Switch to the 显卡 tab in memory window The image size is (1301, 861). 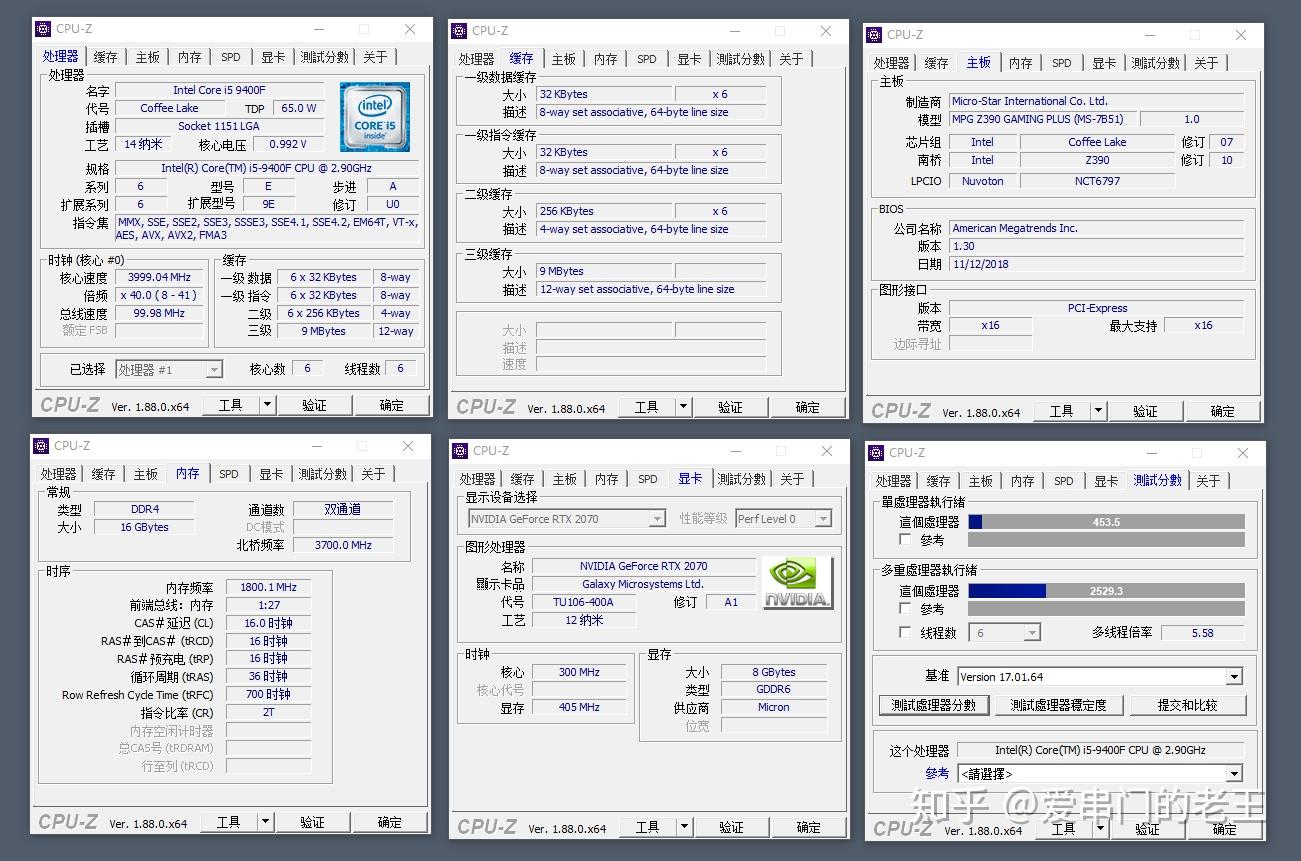pyautogui.click(x=271, y=474)
